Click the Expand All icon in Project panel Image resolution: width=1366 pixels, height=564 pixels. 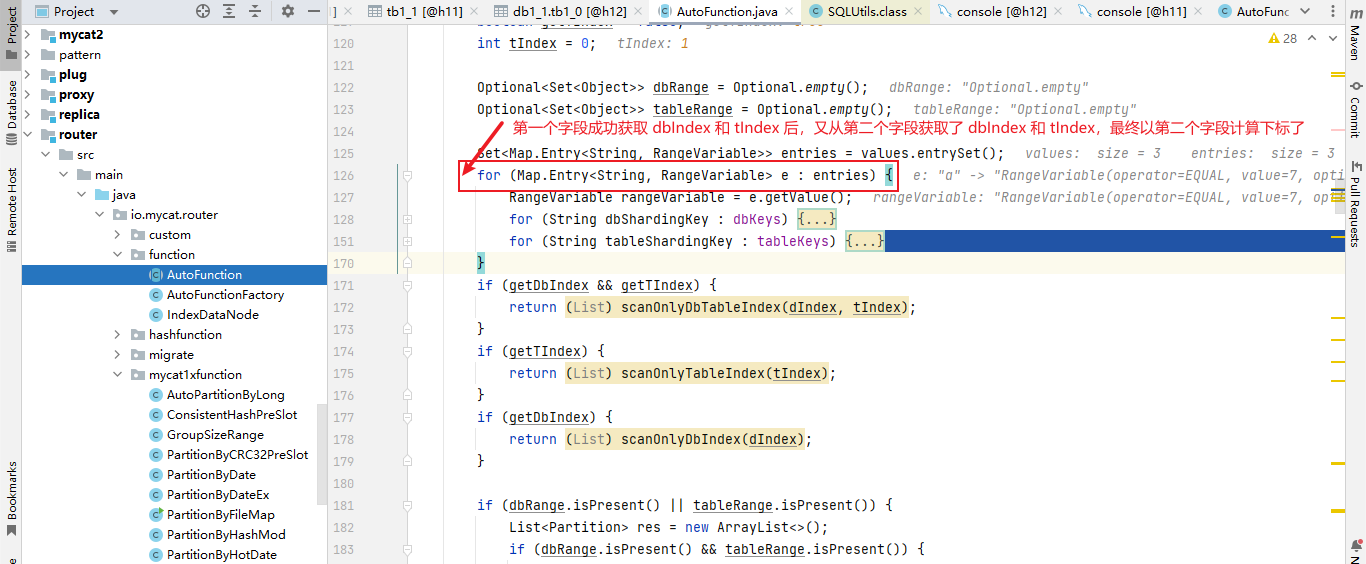(230, 11)
